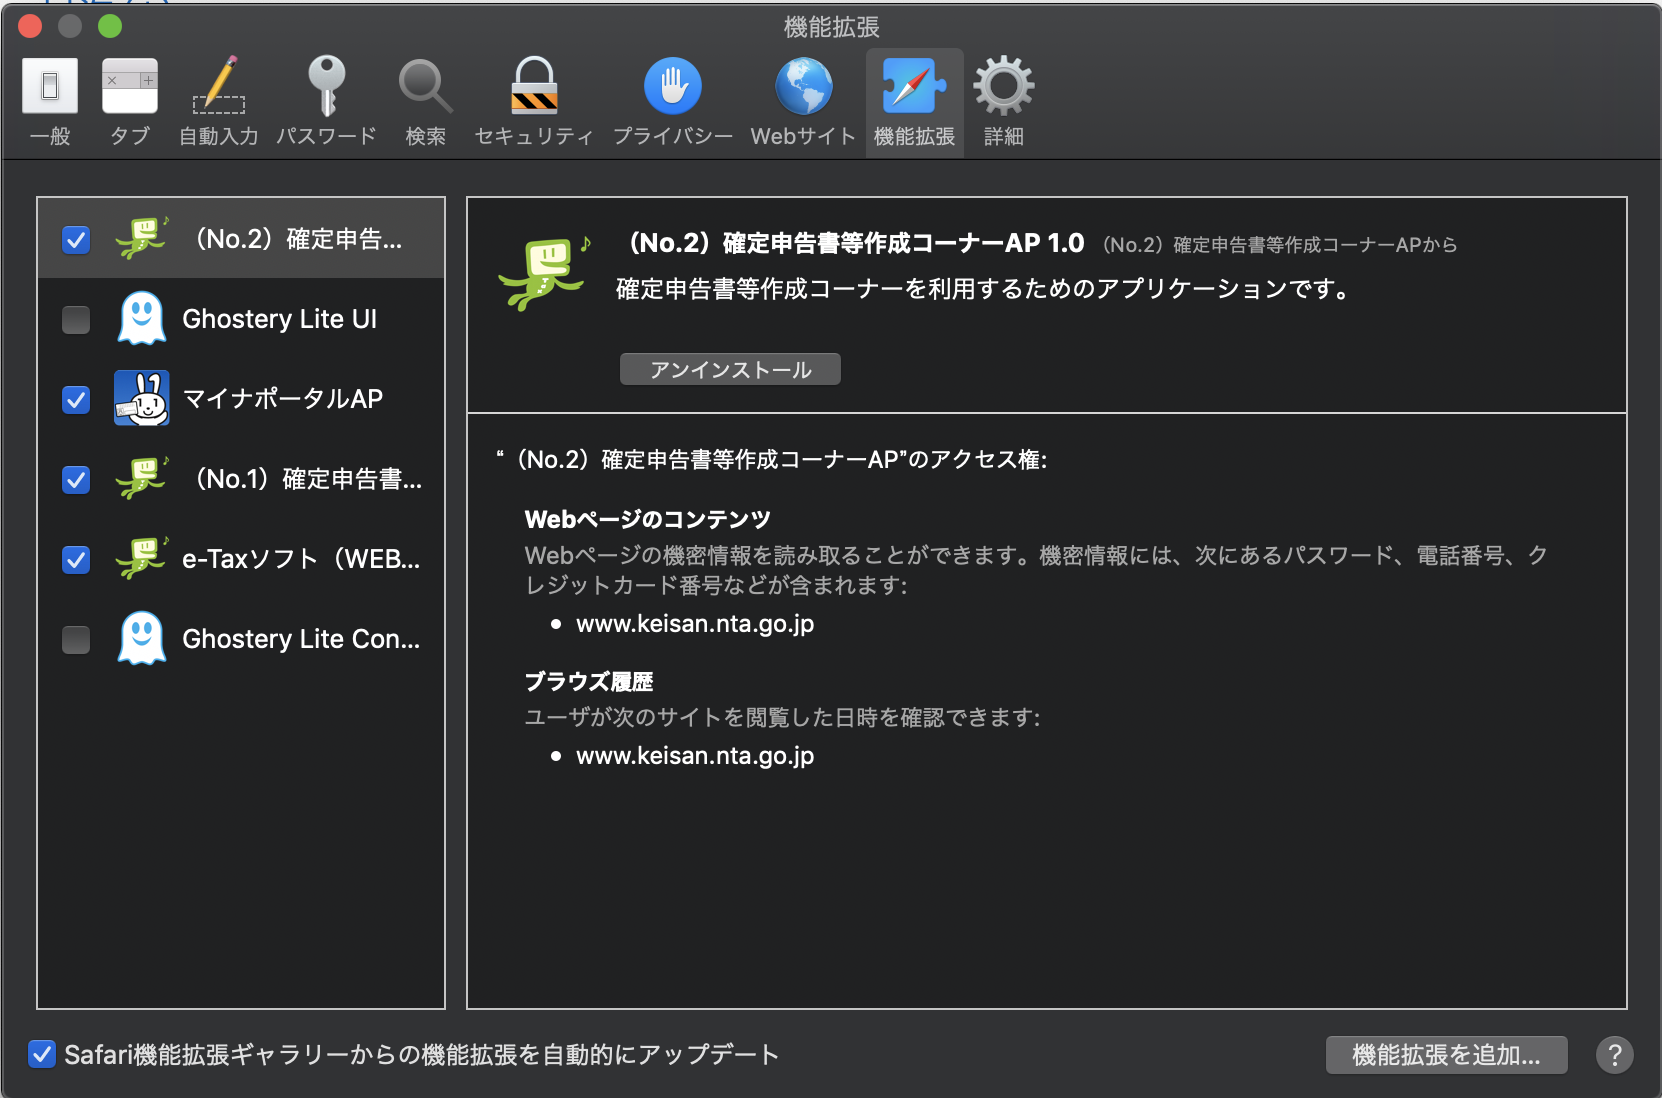
Task: Open the Webサイト globe icon
Action: point(804,86)
